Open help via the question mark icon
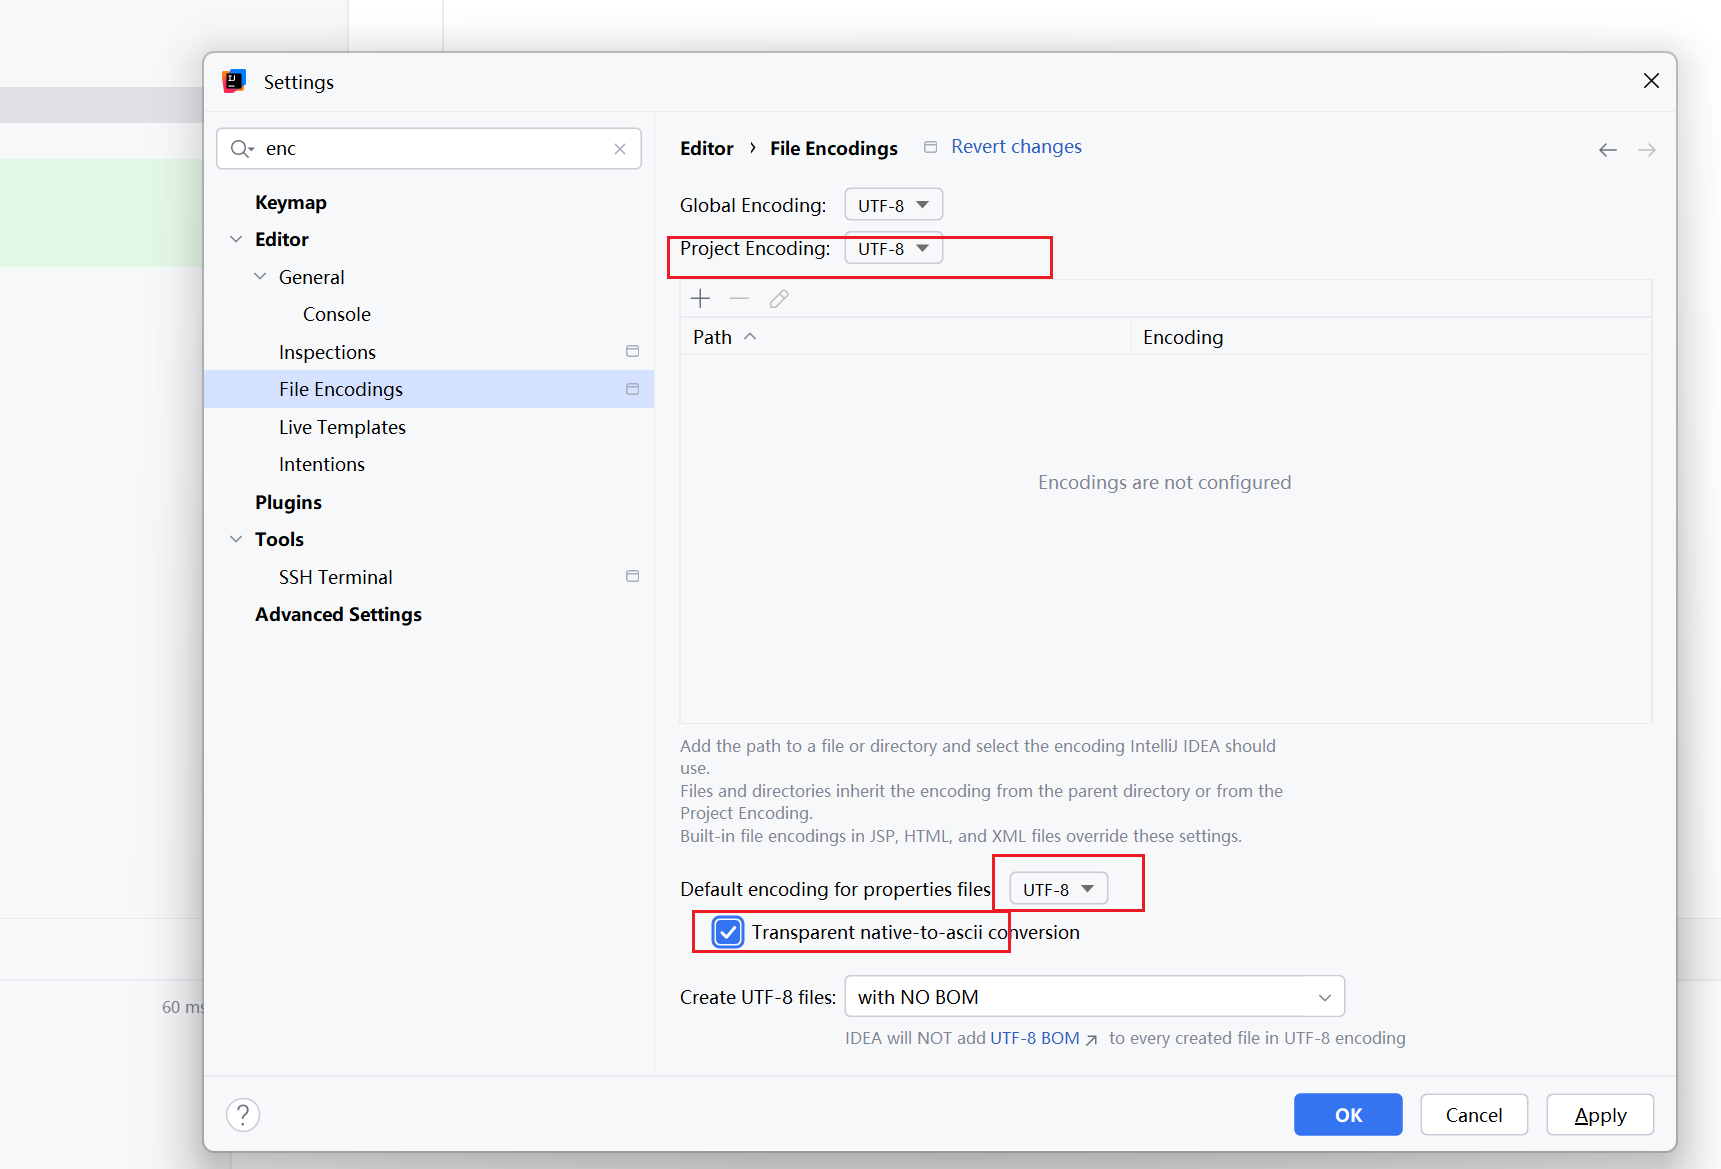The width and height of the screenshot is (1721, 1169). click(x=243, y=1114)
